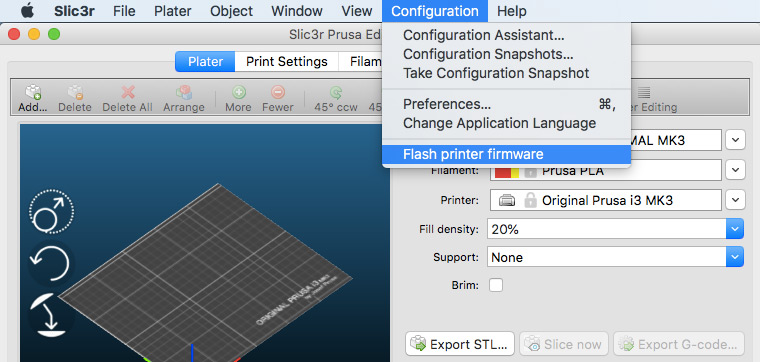Click the yellow filament color swatch
The image size is (760, 362).
coord(515,172)
